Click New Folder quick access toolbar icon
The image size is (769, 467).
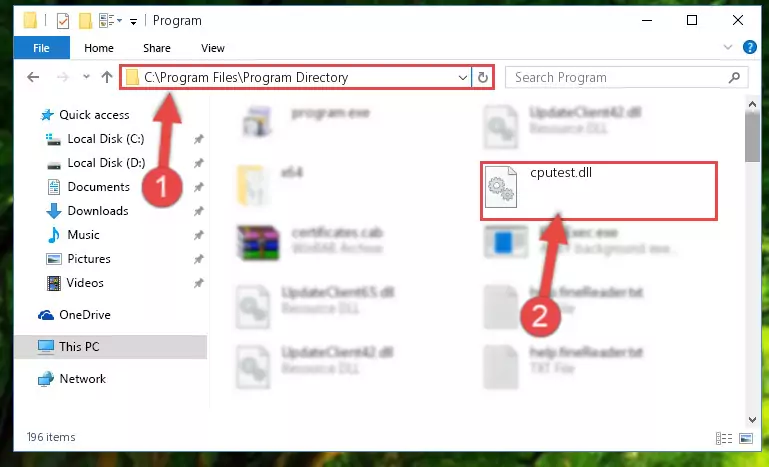[85, 21]
